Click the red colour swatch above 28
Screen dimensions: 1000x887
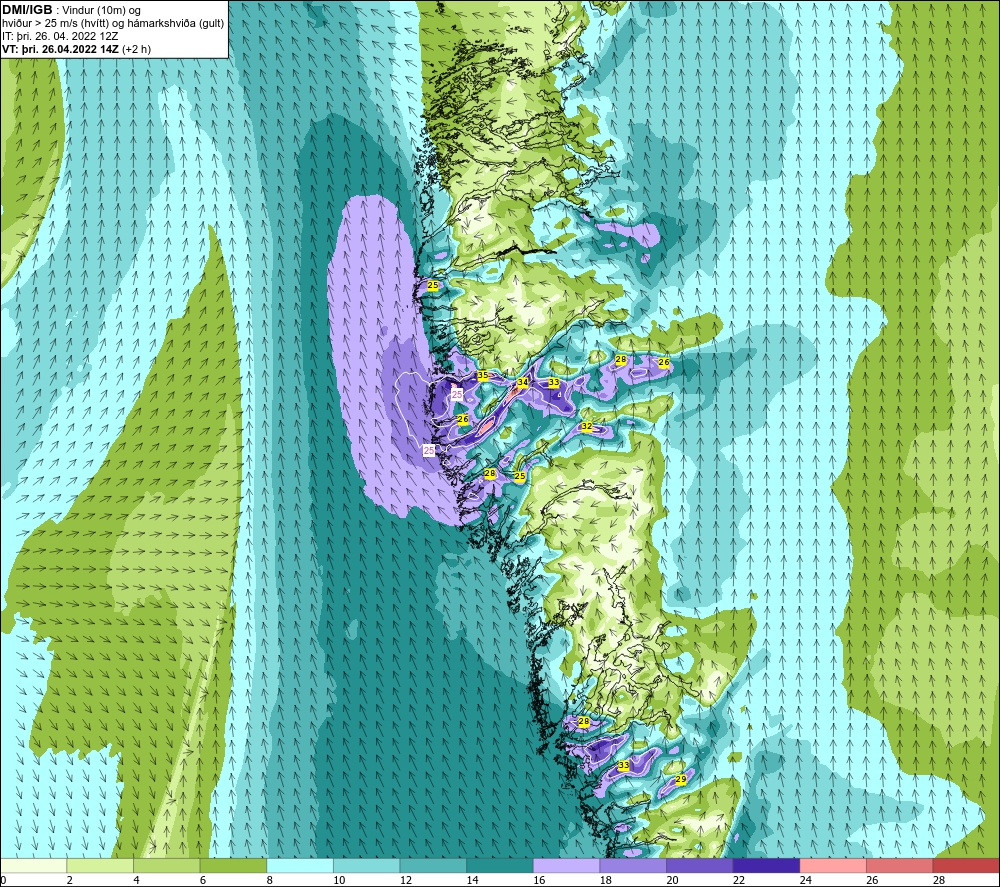(x=966, y=866)
